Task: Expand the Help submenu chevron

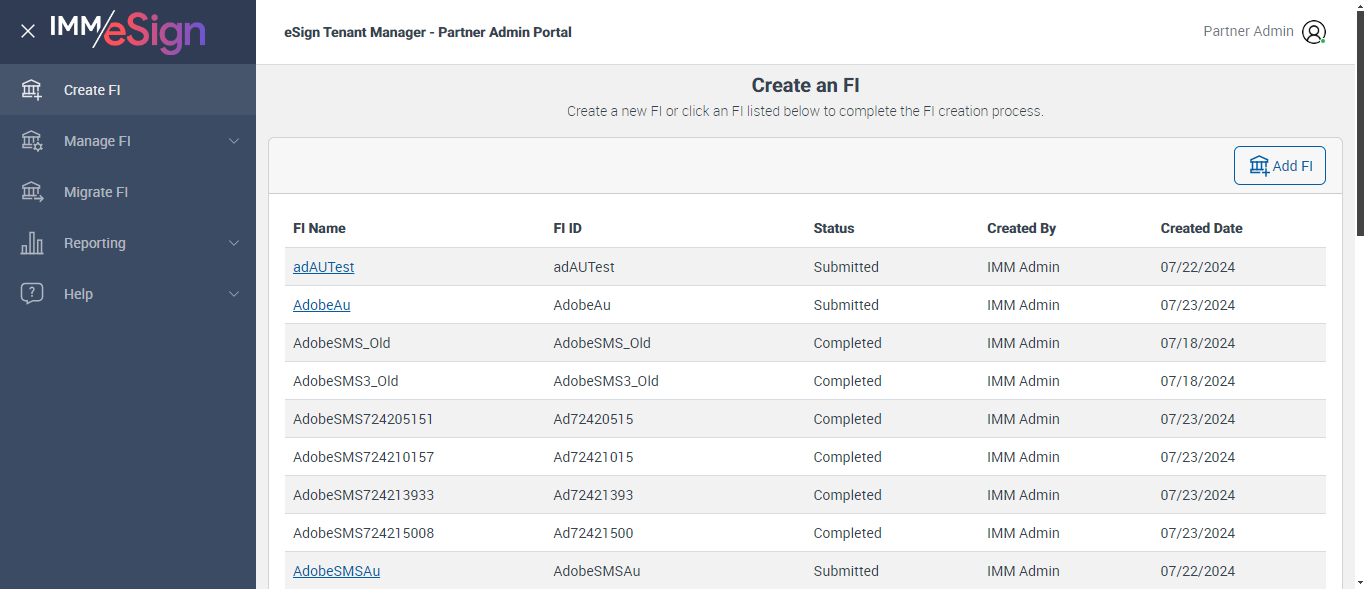Action: [x=234, y=294]
